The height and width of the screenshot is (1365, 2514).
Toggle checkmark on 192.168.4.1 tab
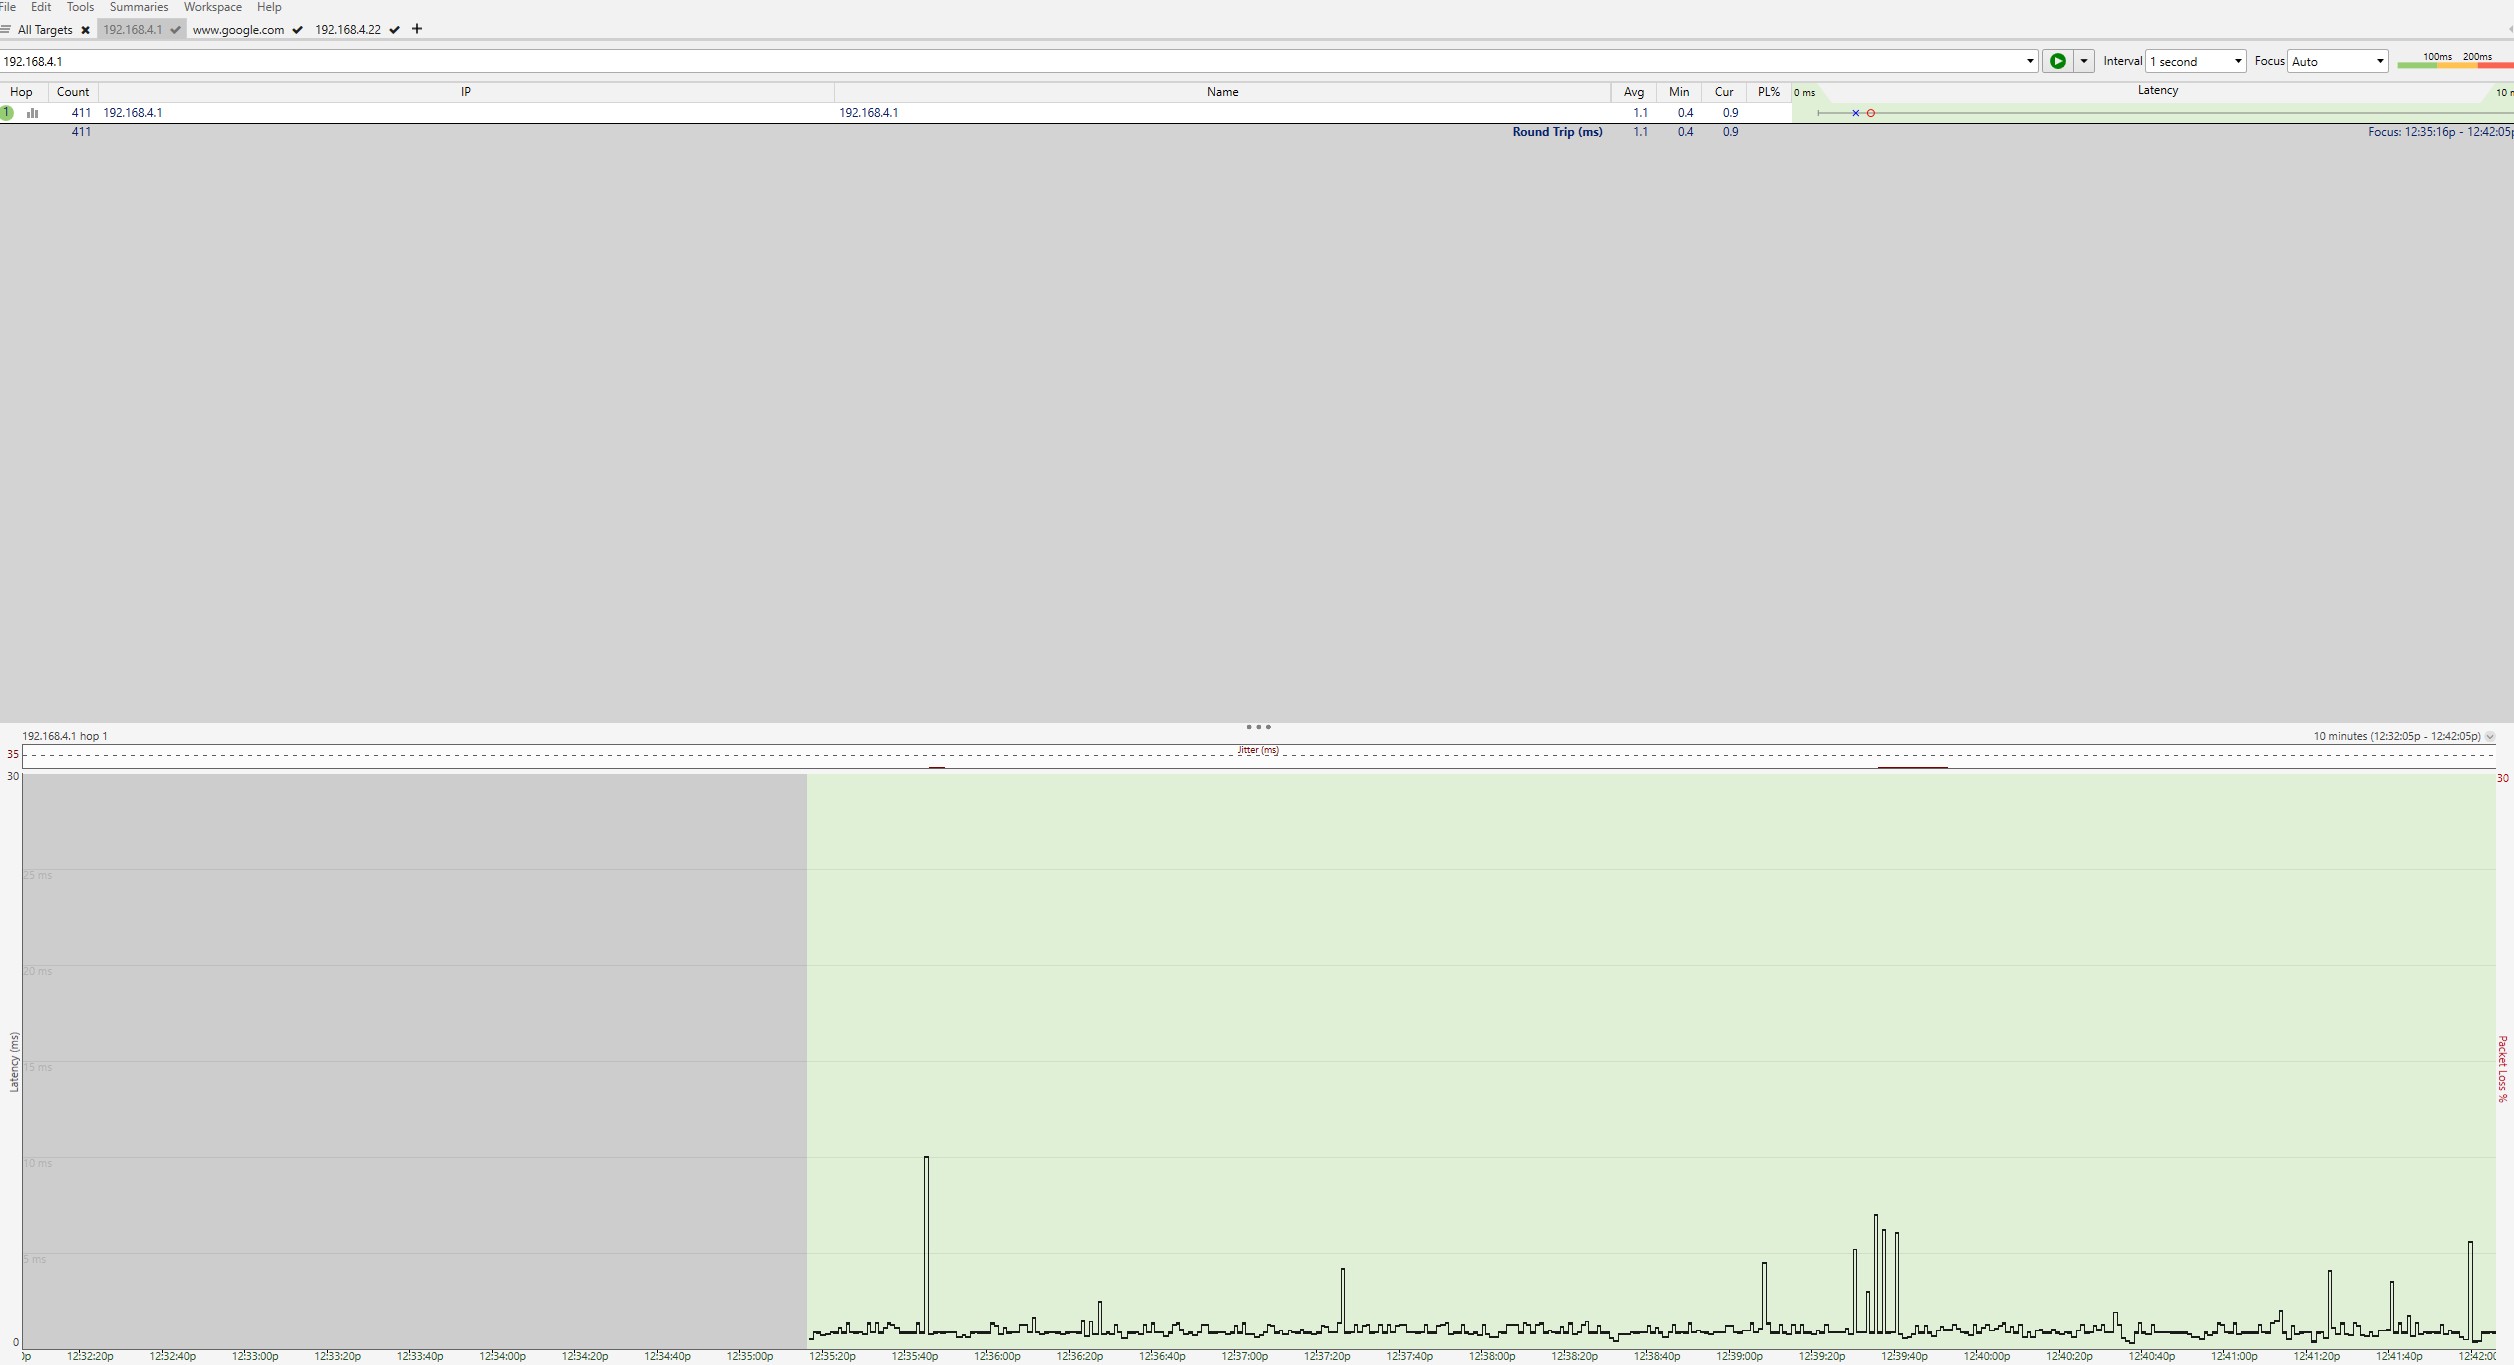pyautogui.click(x=175, y=30)
